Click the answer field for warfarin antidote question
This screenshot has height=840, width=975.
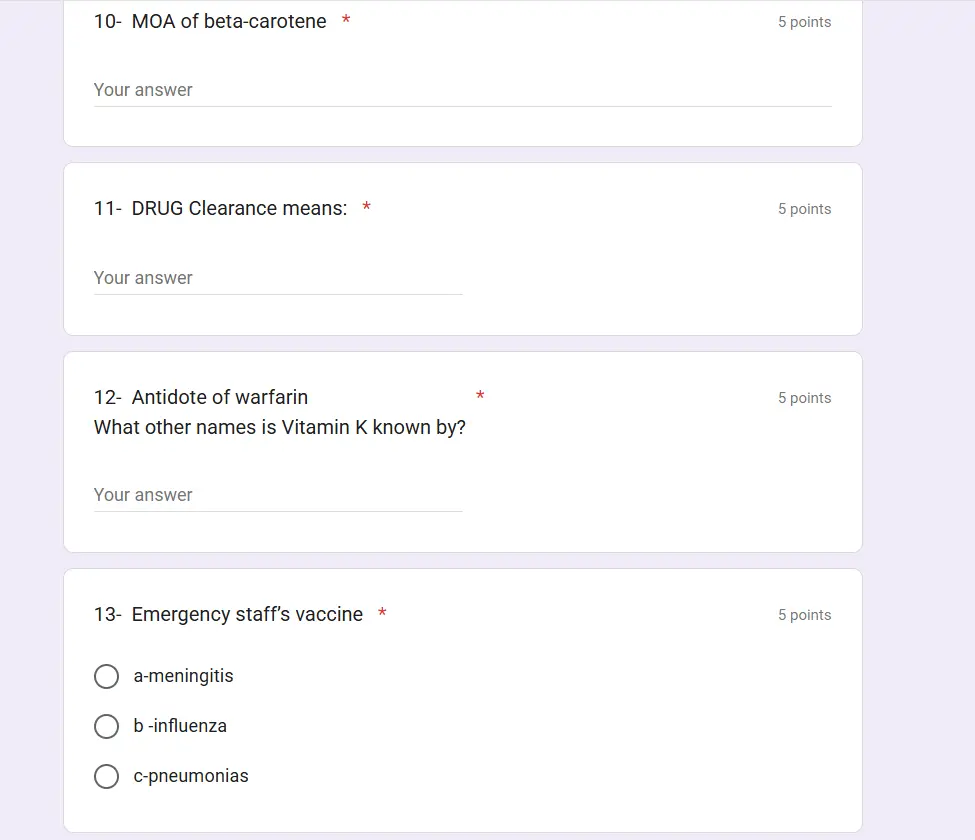click(x=250, y=495)
